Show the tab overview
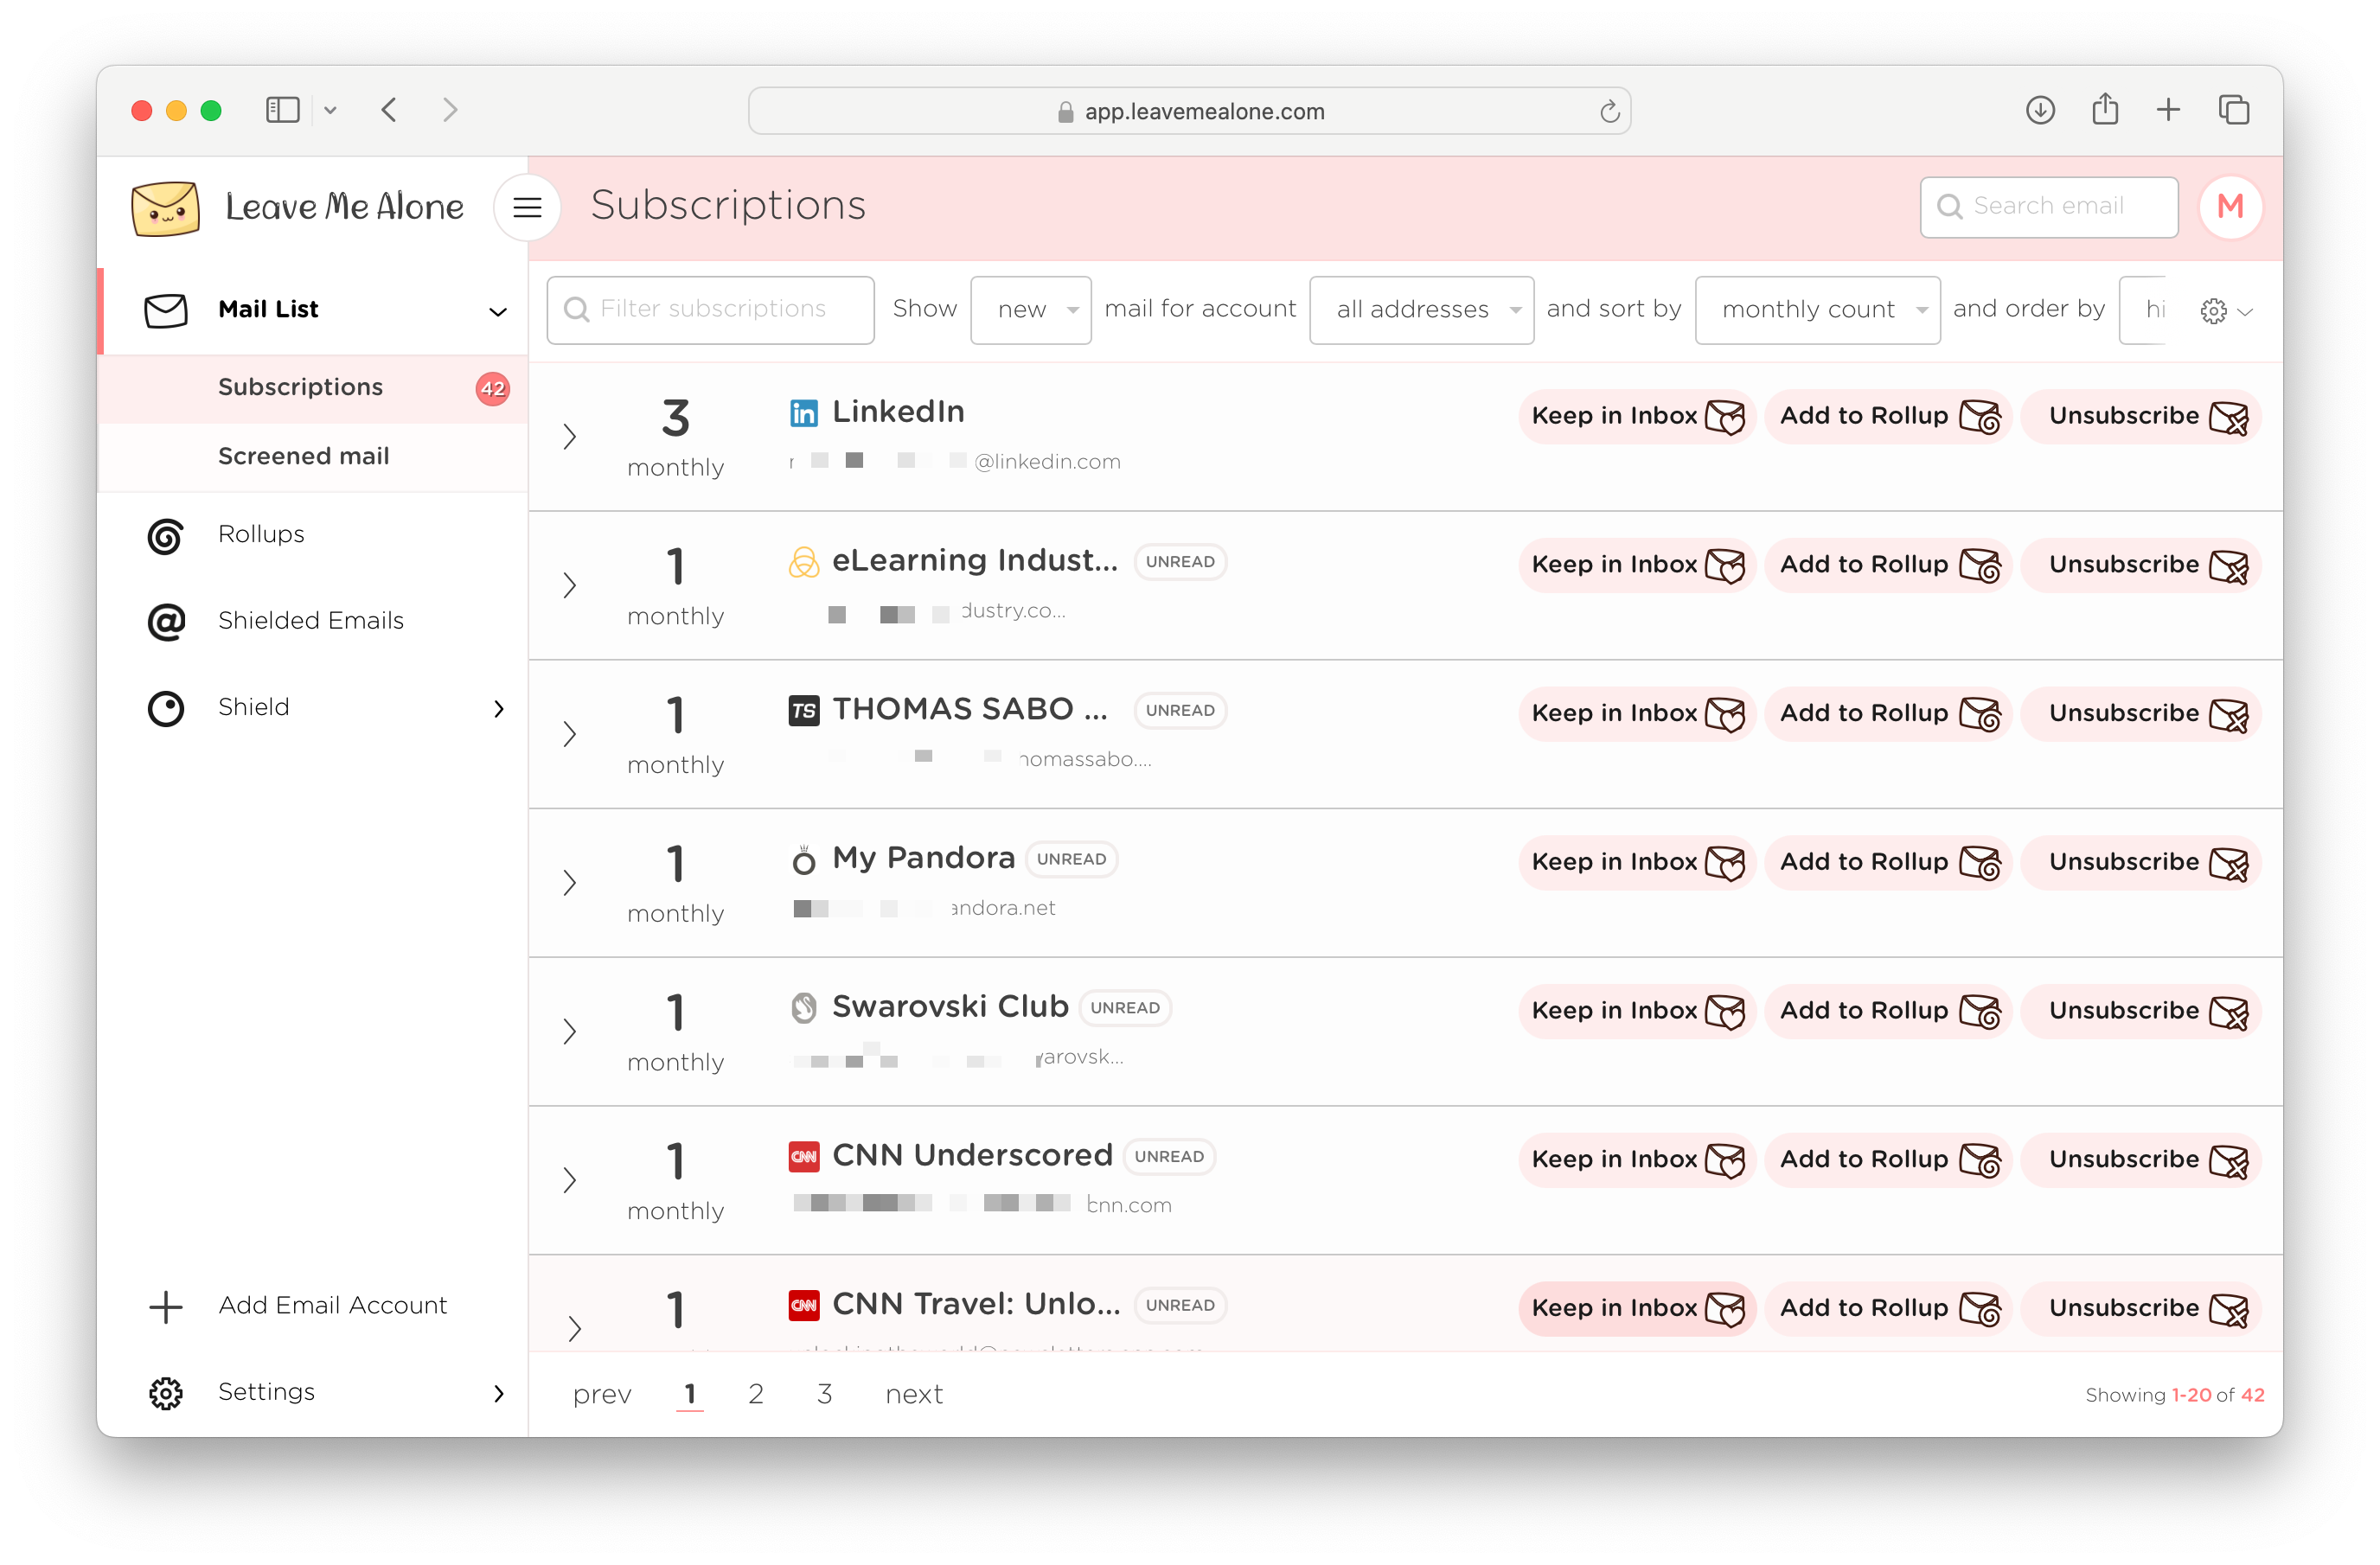This screenshot has width=2380, height=1565. [2233, 110]
